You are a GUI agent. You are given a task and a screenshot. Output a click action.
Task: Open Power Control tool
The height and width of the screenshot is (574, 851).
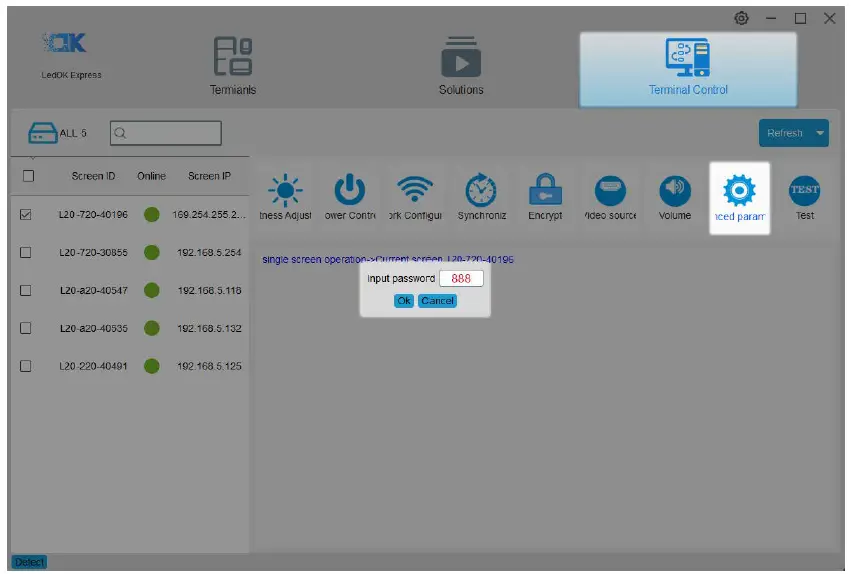coord(350,197)
